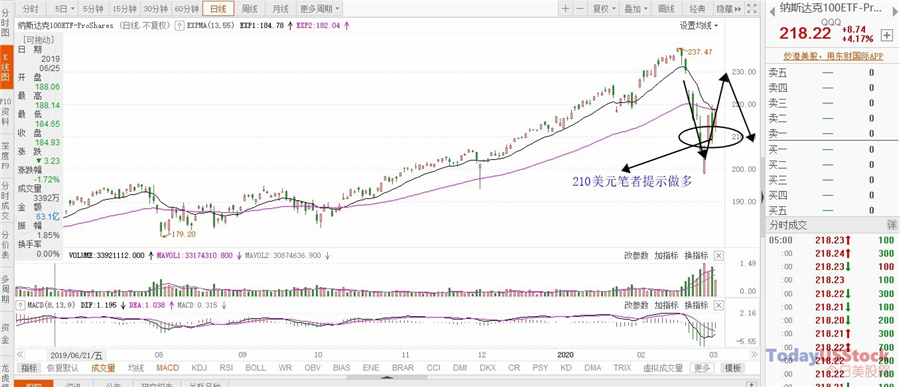Select the RSI indicator
Viewport: 900px width, 387px height.
coord(227,368)
